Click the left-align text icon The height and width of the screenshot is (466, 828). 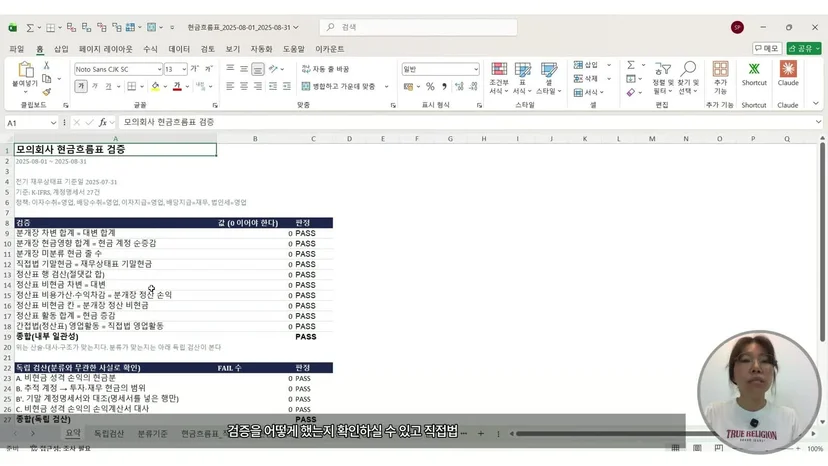pos(230,86)
